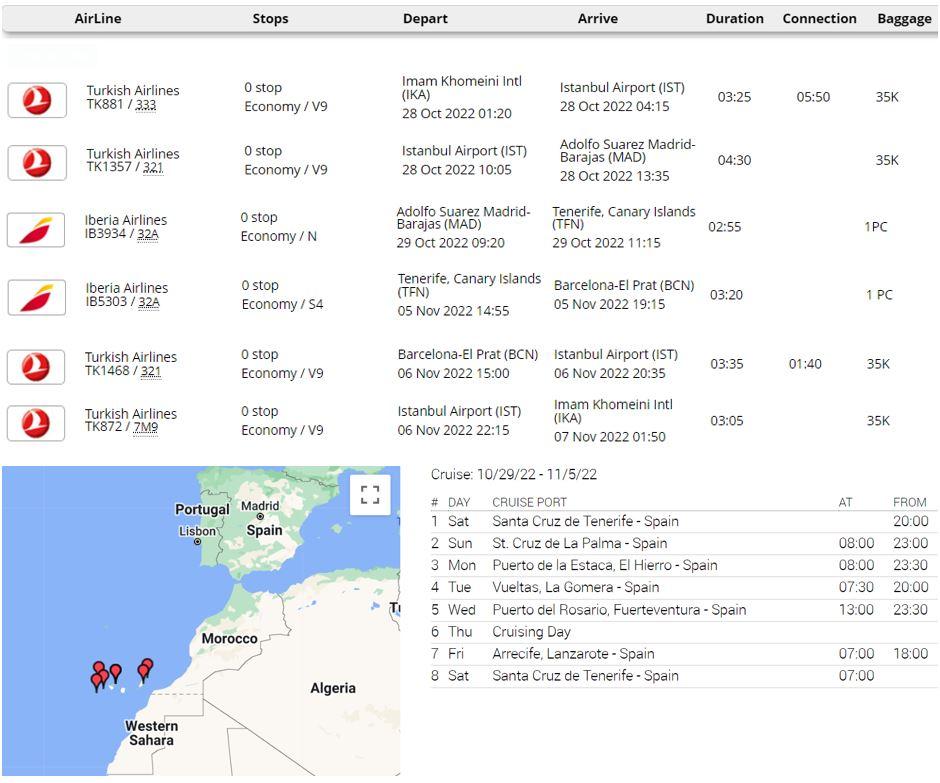Screen dimensions: 940x783
Task: Select the Vueltas, La Gomera cruise port row
Action: pyautogui.click(x=575, y=588)
